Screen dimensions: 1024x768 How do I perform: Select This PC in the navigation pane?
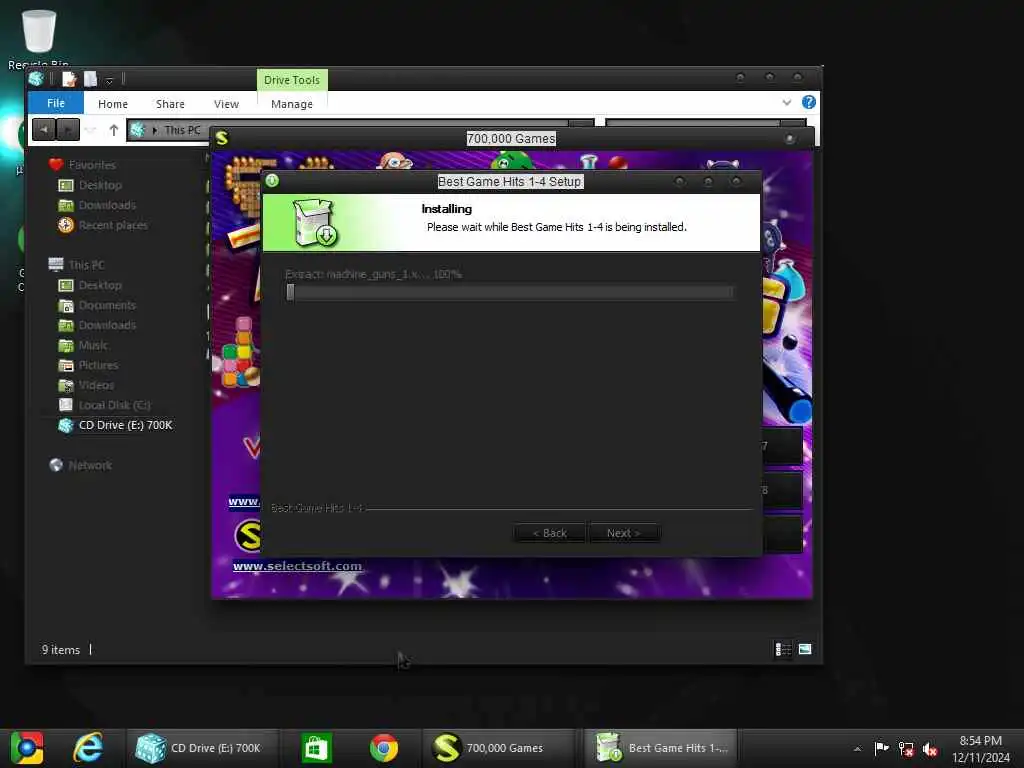point(86,265)
